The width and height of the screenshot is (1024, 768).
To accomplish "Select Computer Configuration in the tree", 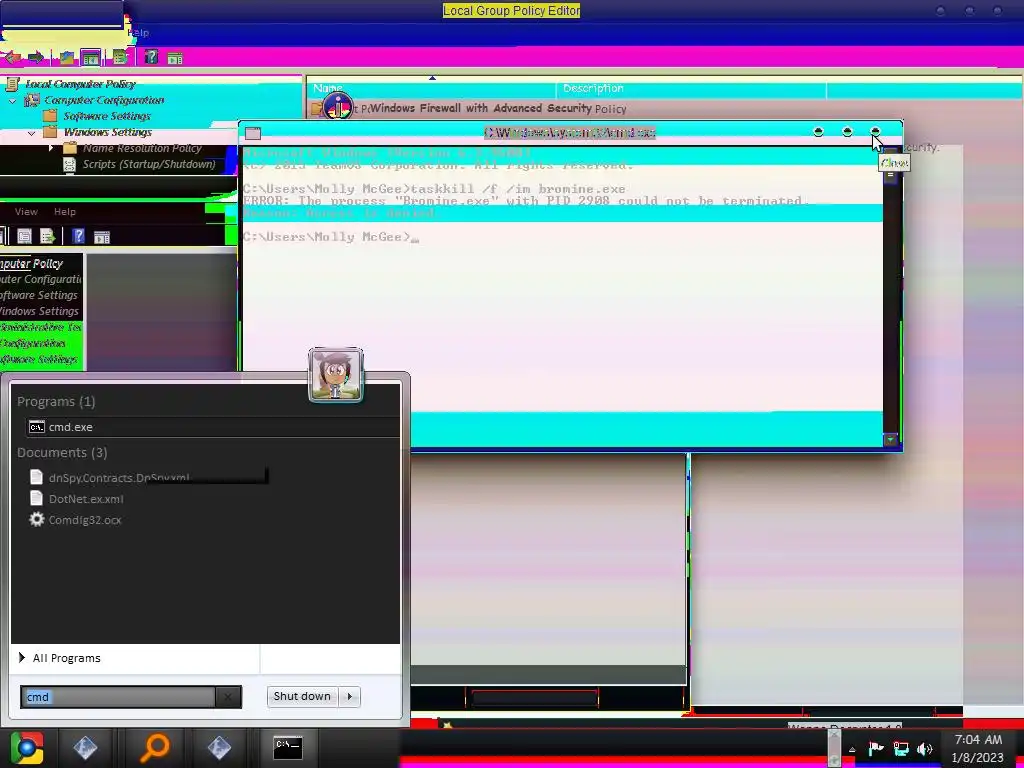I will pyautogui.click(x=104, y=100).
